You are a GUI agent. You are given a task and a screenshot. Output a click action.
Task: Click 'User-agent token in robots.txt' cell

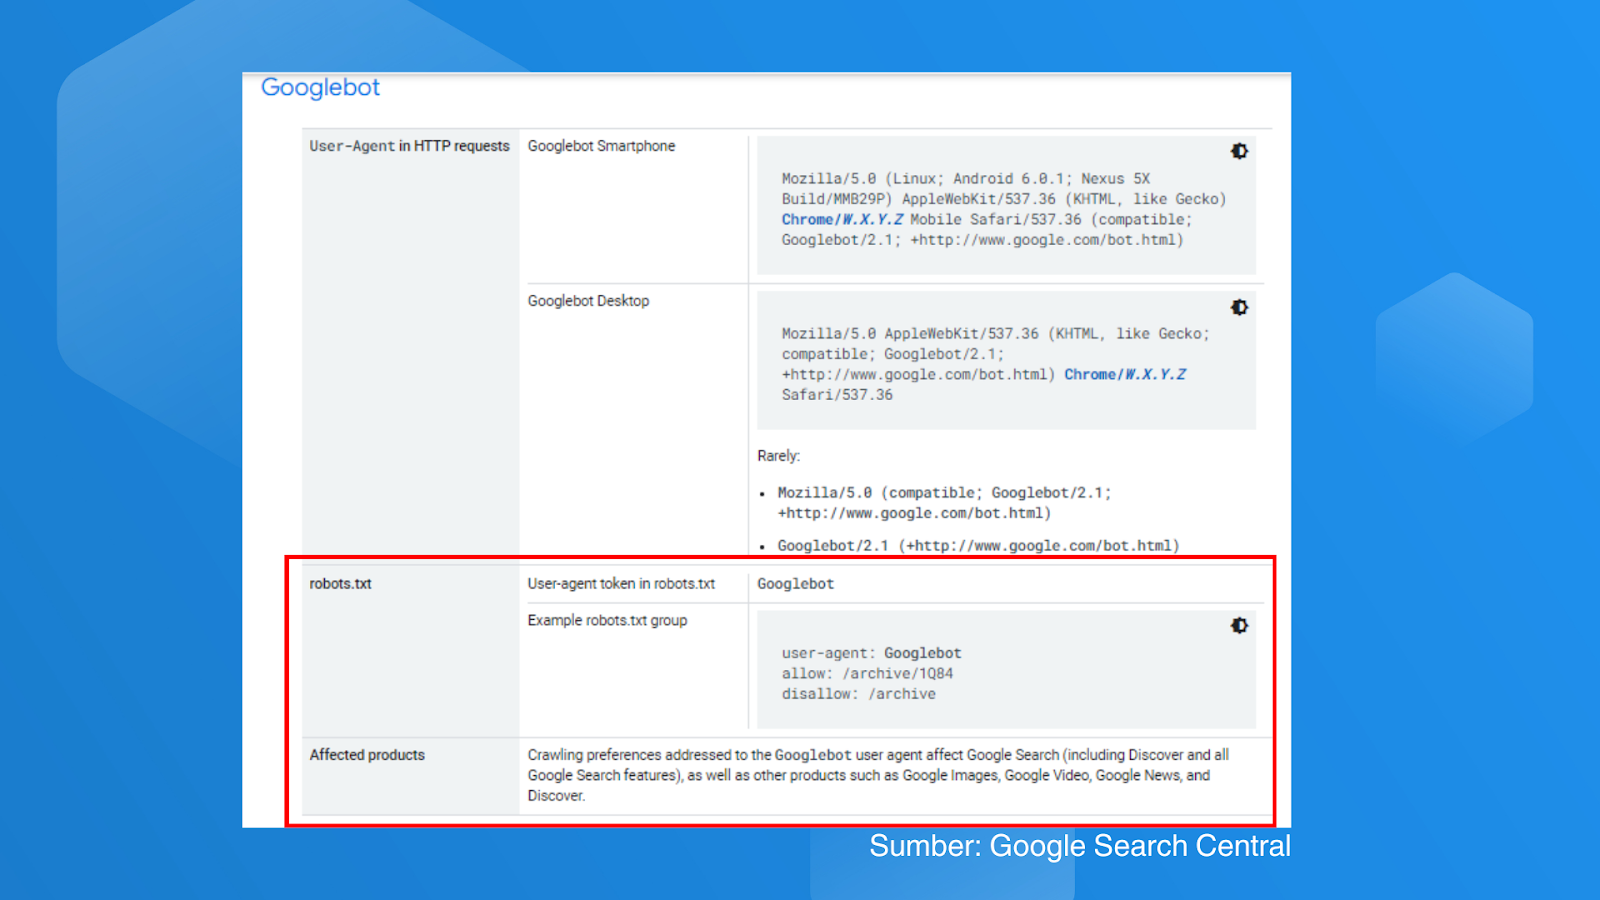coord(621,584)
